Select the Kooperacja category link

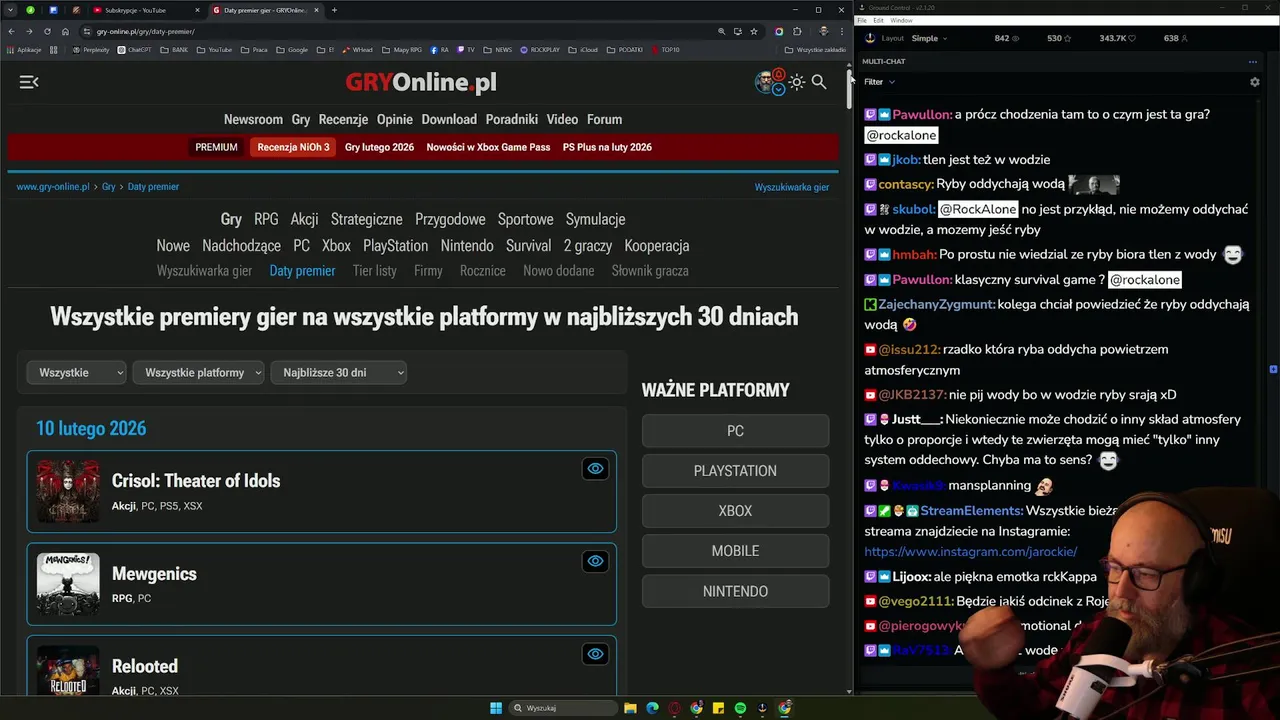pyautogui.click(x=656, y=245)
